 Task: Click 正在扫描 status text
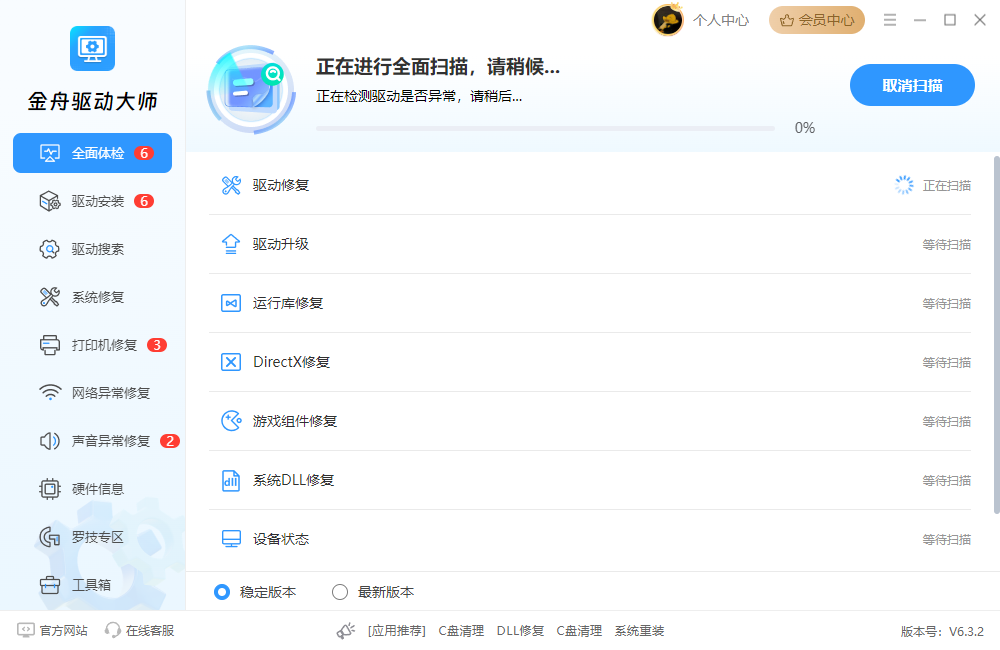pyautogui.click(x=946, y=186)
